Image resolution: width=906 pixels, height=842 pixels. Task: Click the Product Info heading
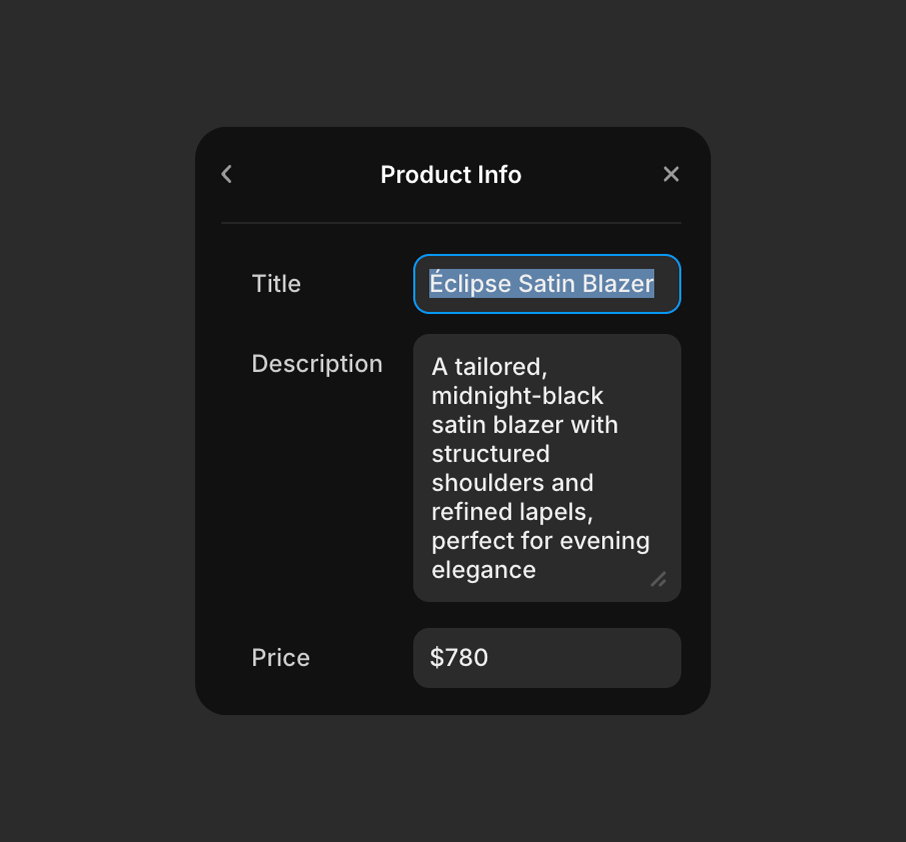(451, 175)
